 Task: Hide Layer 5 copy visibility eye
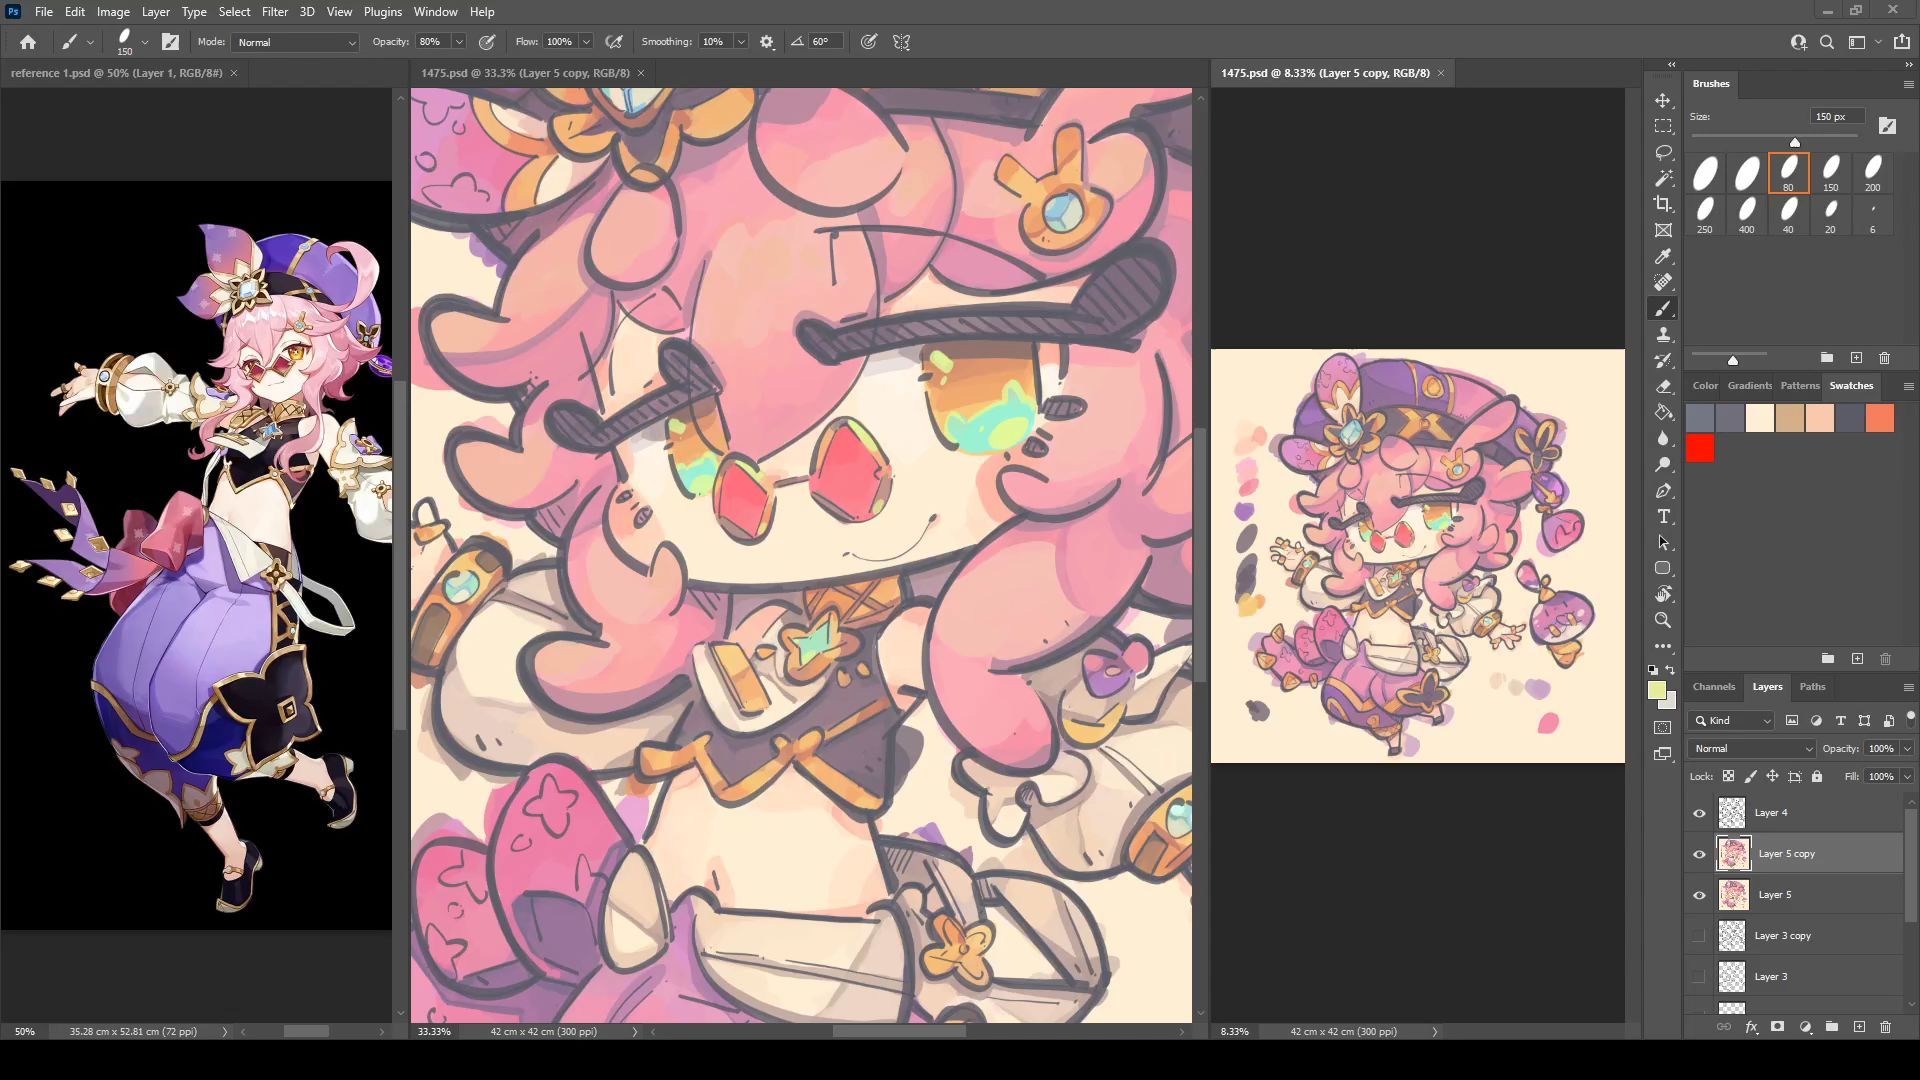tap(1699, 854)
